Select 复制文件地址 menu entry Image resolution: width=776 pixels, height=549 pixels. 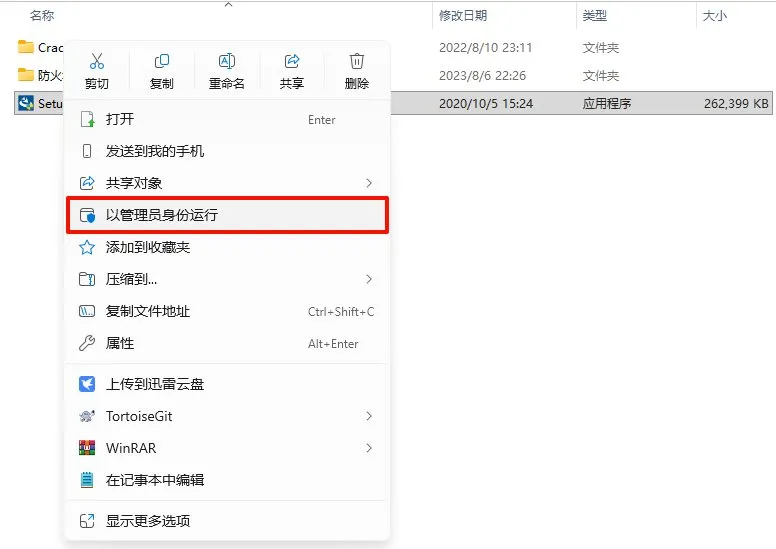coord(227,311)
